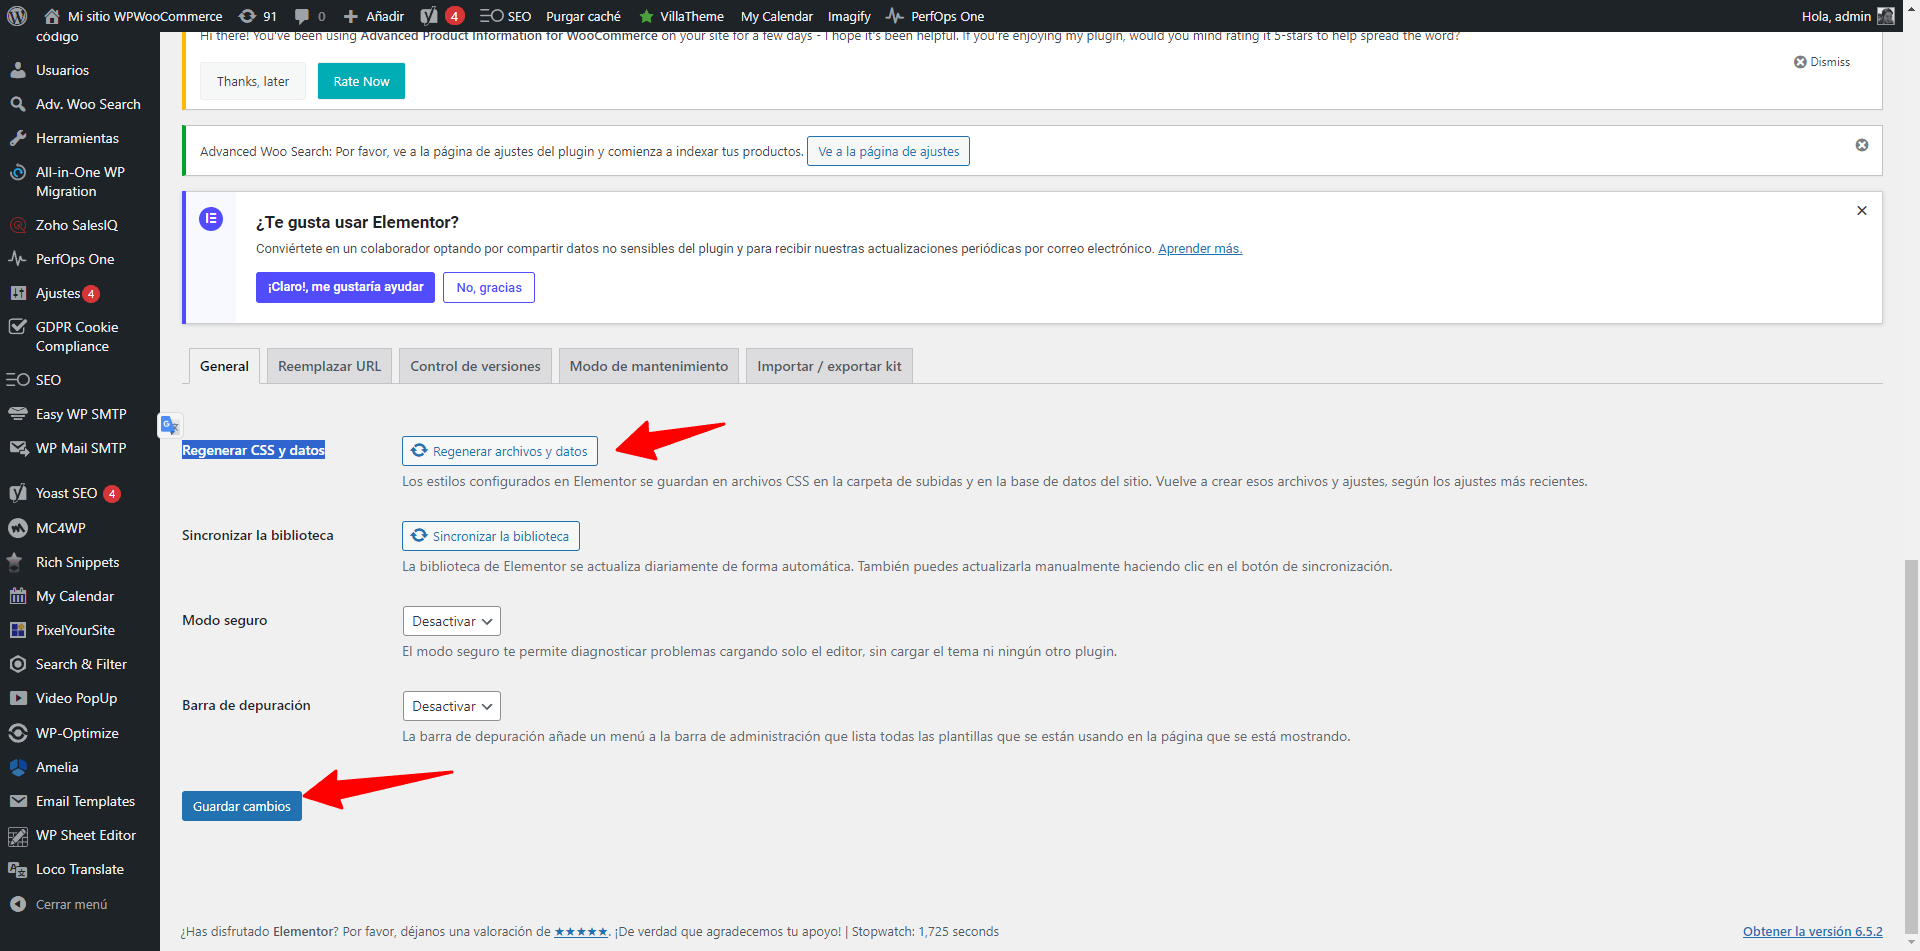Click Ve a la página de ajustes
Viewport: 1920px width, 951px height.
[888, 151]
